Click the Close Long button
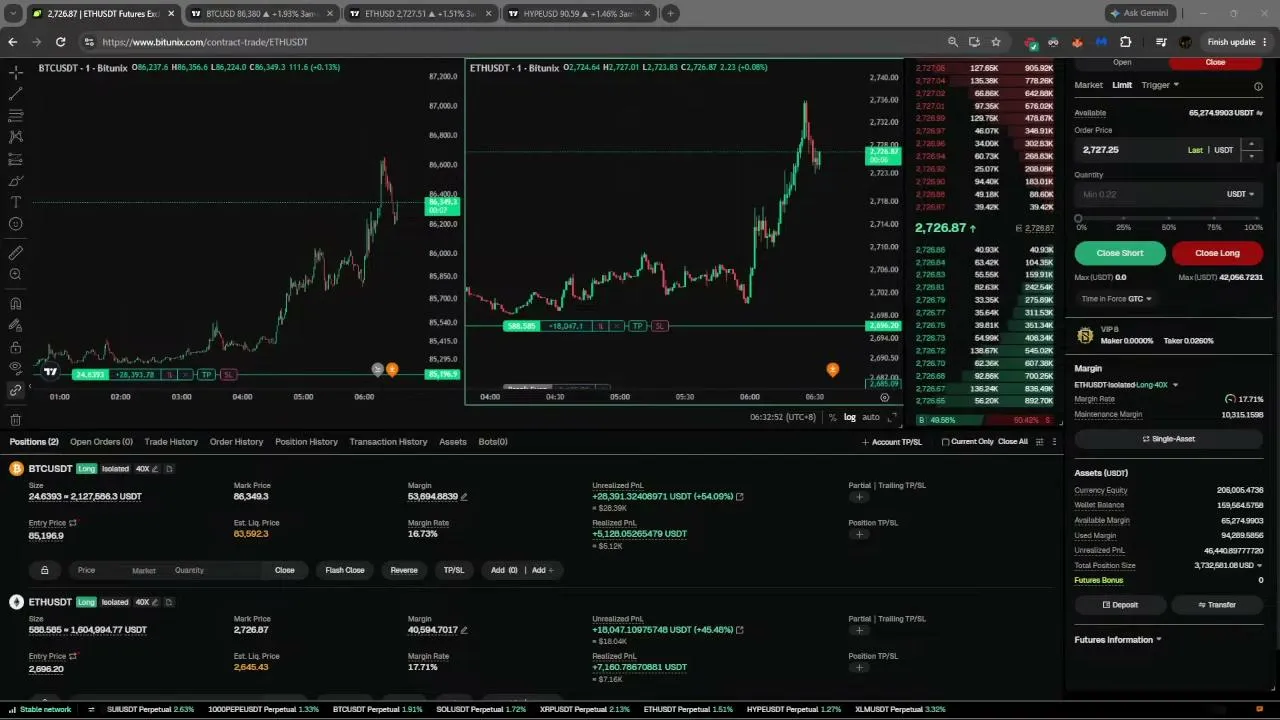The width and height of the screenshot is (1280, 720). [1217, 253]
